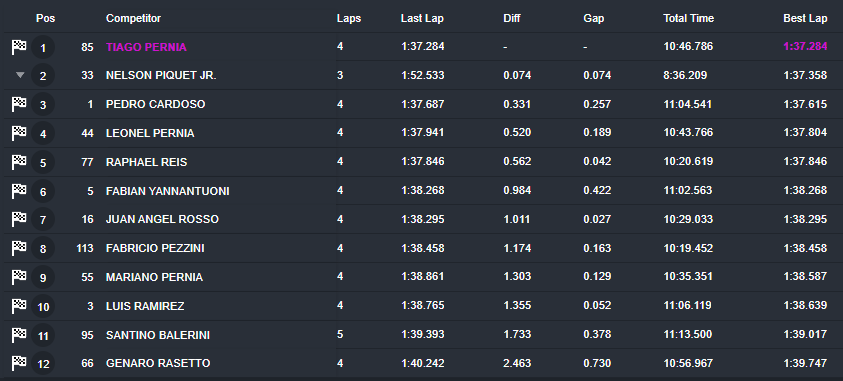
Task: Click the down arrow beside Nelson Piquet Jr.
Action: [20, 75]
